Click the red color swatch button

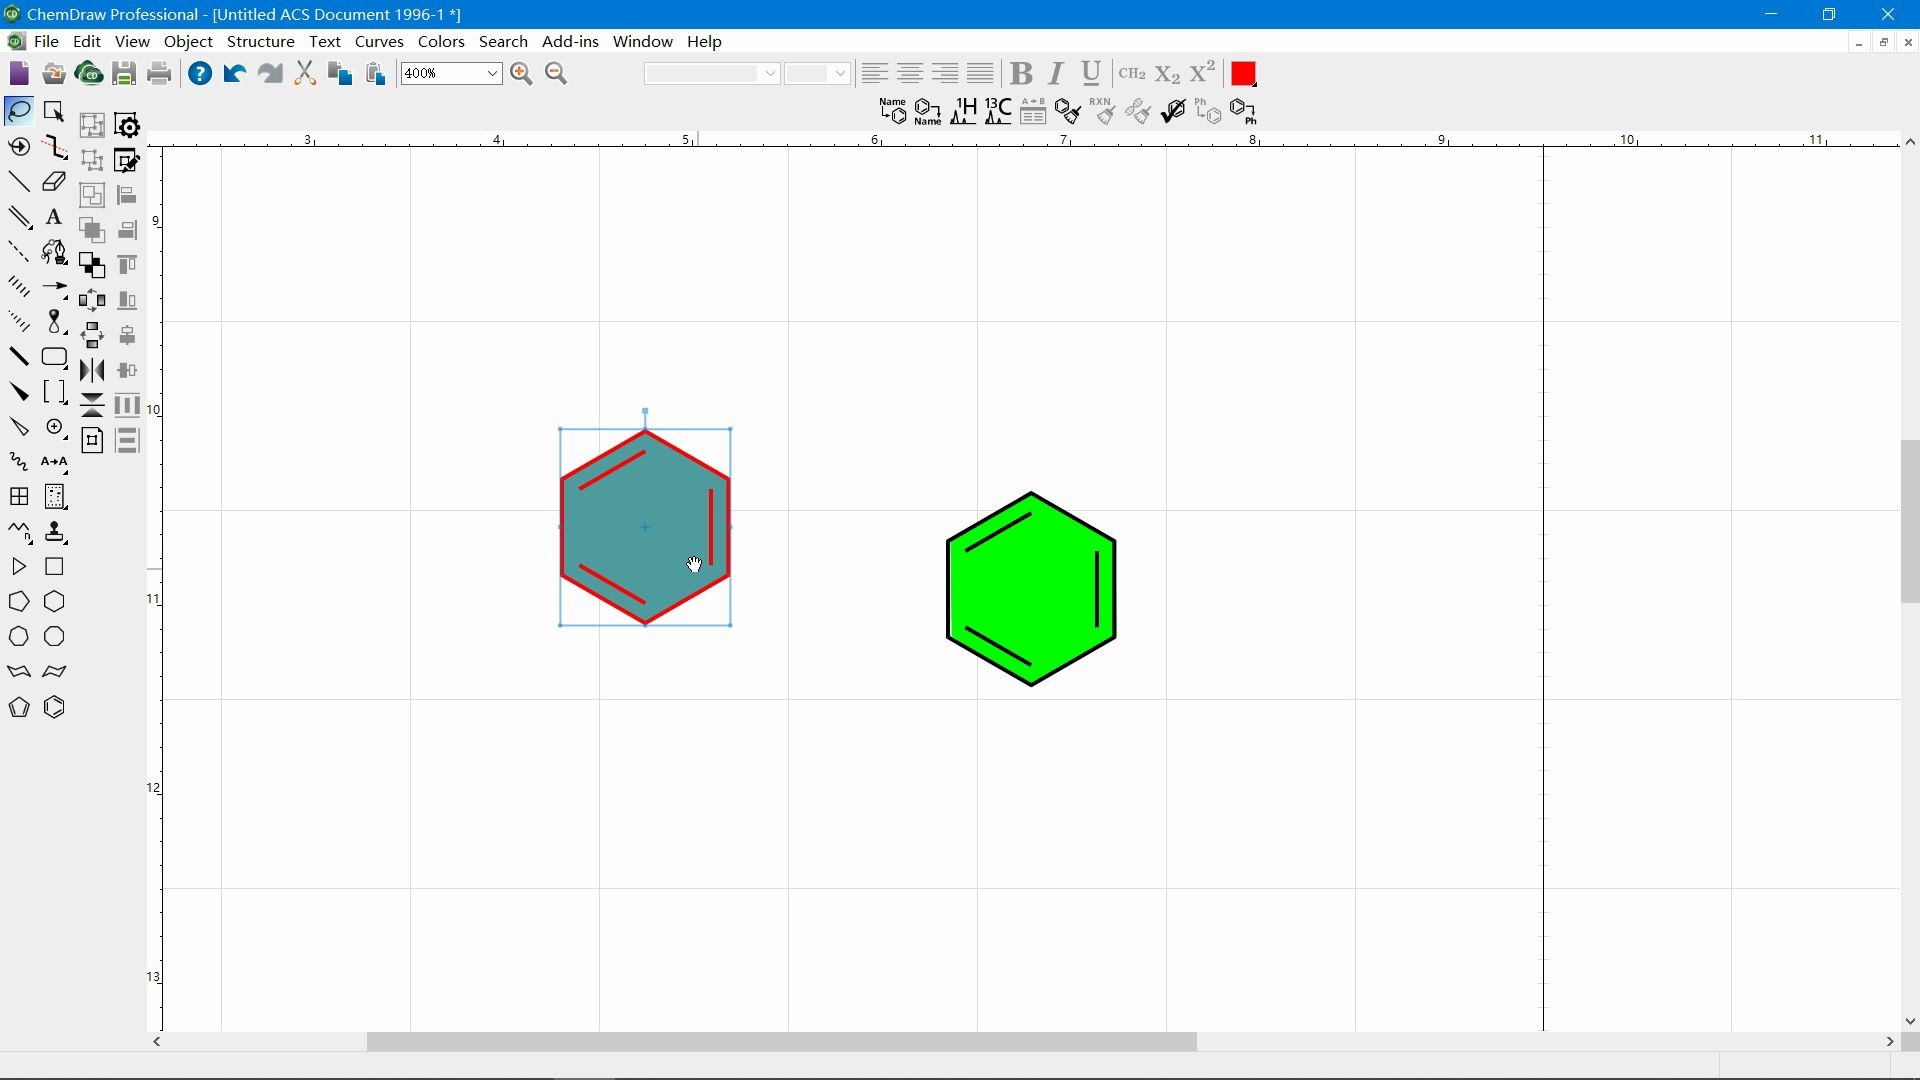coord(1244,74)
